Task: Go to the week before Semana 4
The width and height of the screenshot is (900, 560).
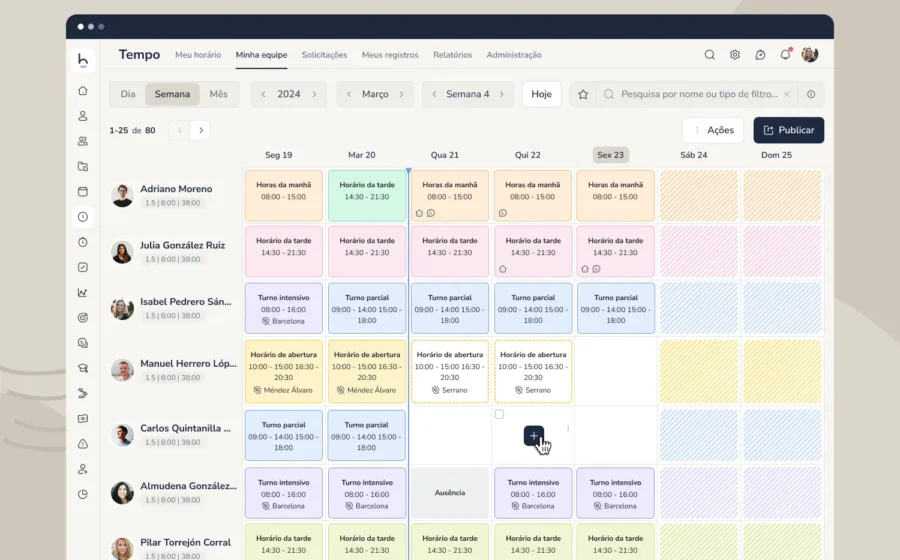Action: tap(435, 94)
